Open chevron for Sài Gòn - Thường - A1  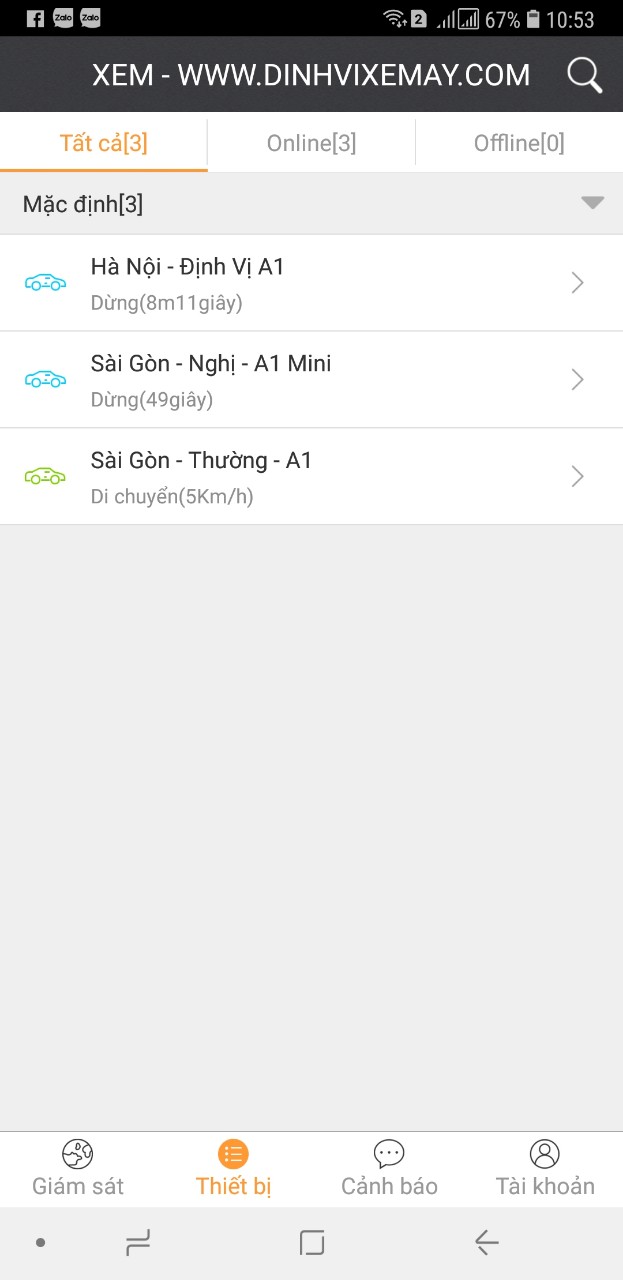(x=577, y=477)
